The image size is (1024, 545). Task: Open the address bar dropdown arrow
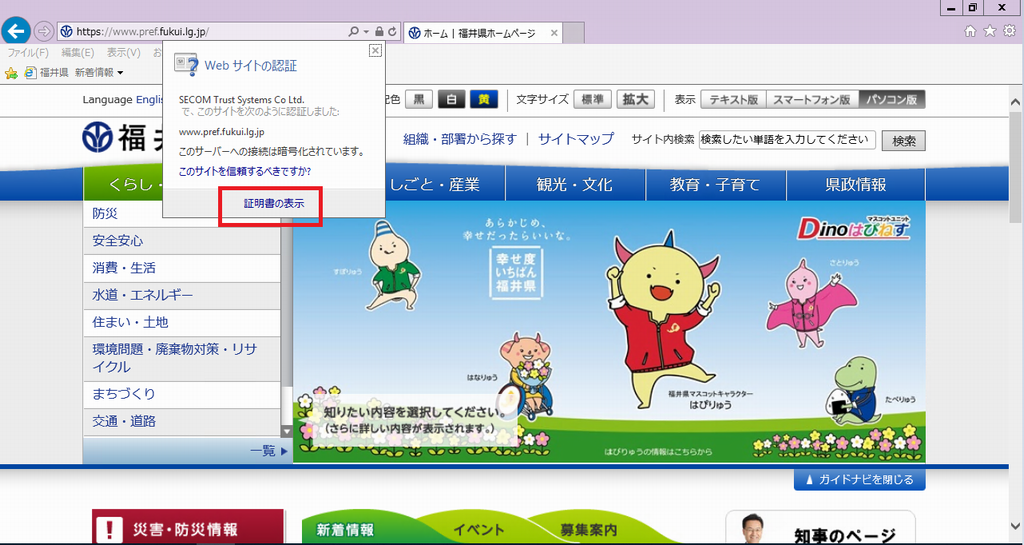tap(366, 31)
